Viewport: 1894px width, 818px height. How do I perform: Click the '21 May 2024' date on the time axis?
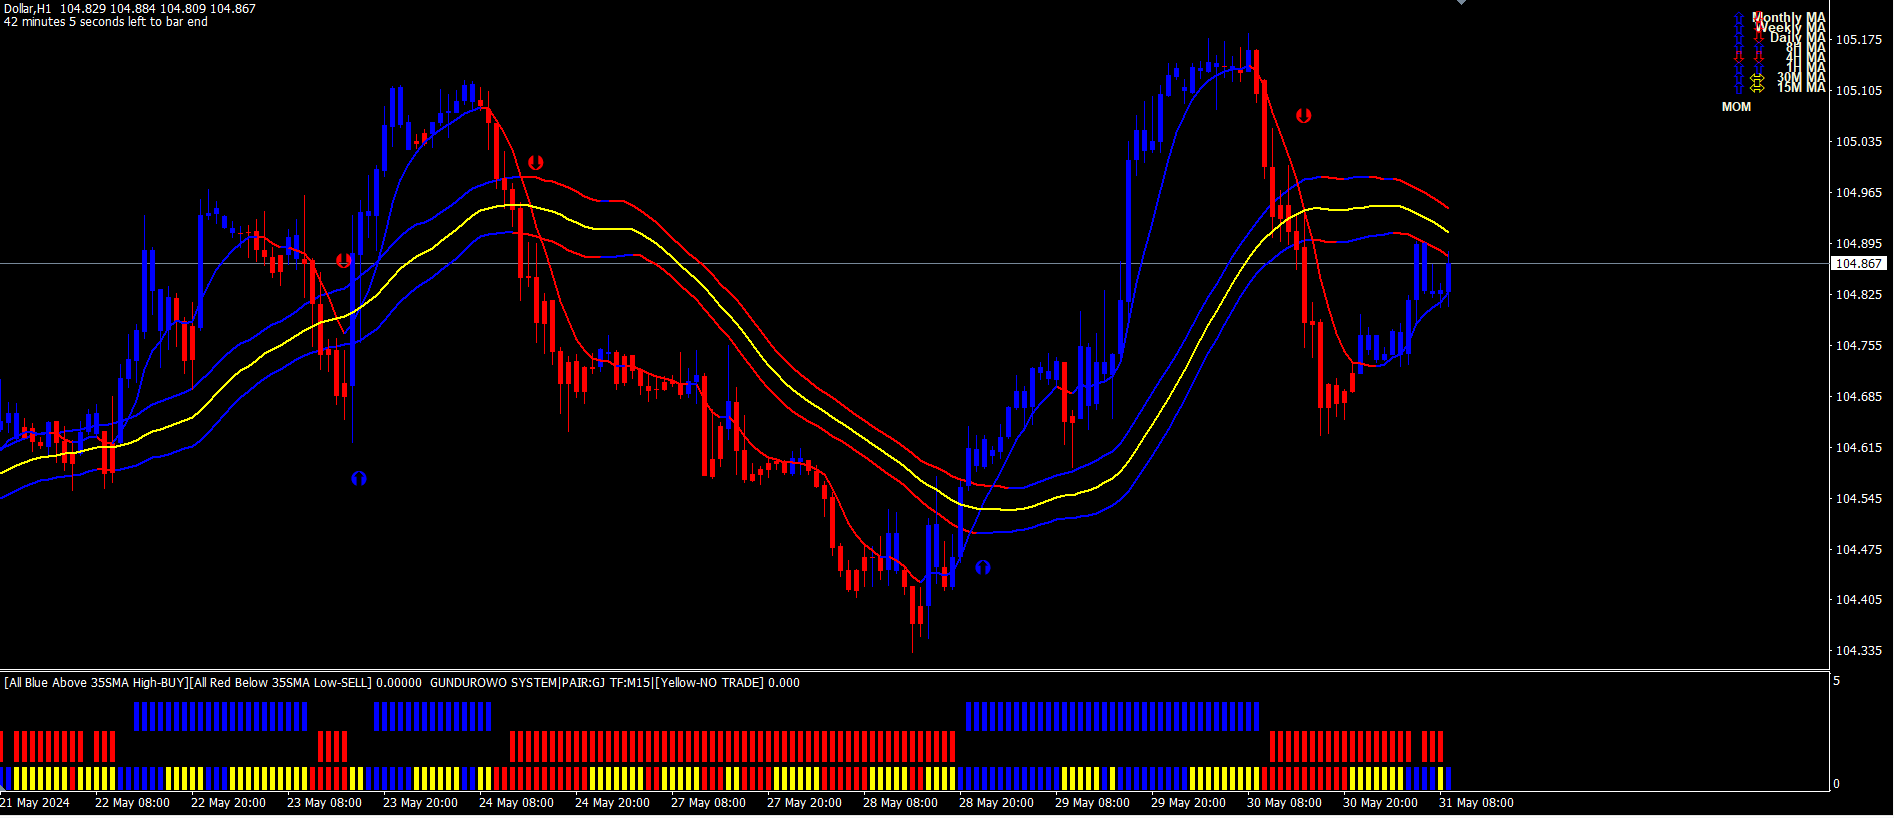(35, 803)
